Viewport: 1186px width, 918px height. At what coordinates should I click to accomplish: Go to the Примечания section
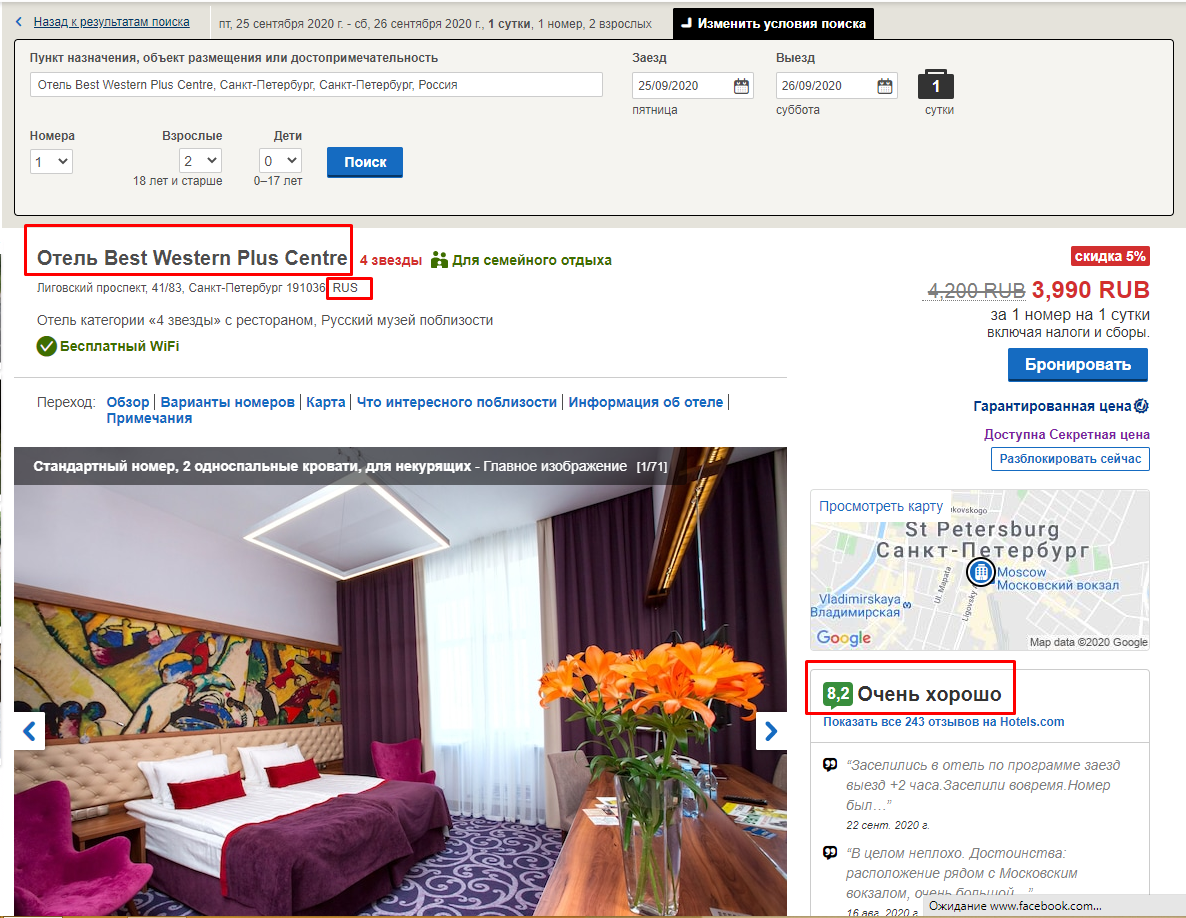click(149, 418)
